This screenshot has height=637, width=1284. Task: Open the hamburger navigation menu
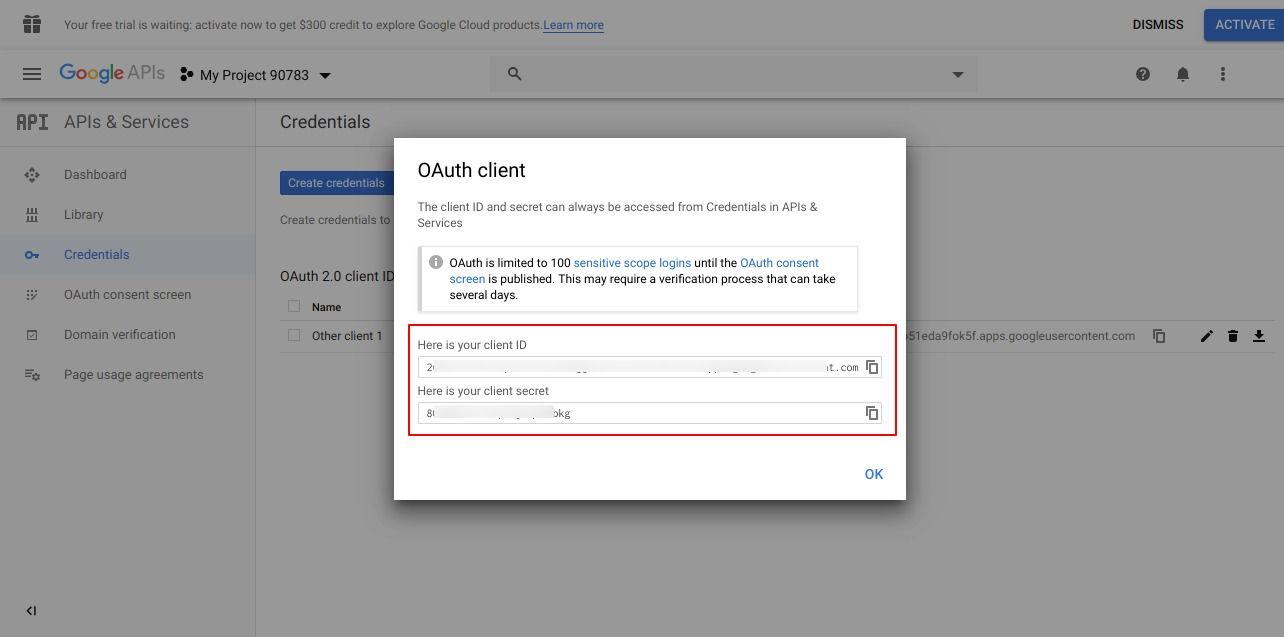[x=32, y=74]
